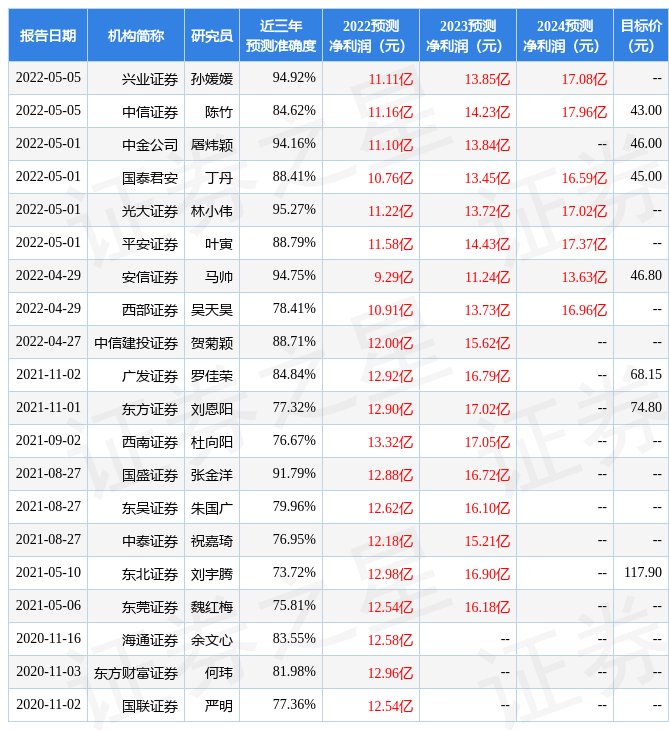Click the 报告日期 column header
This screenshot has height=730, width=669.
click(47, 35)
